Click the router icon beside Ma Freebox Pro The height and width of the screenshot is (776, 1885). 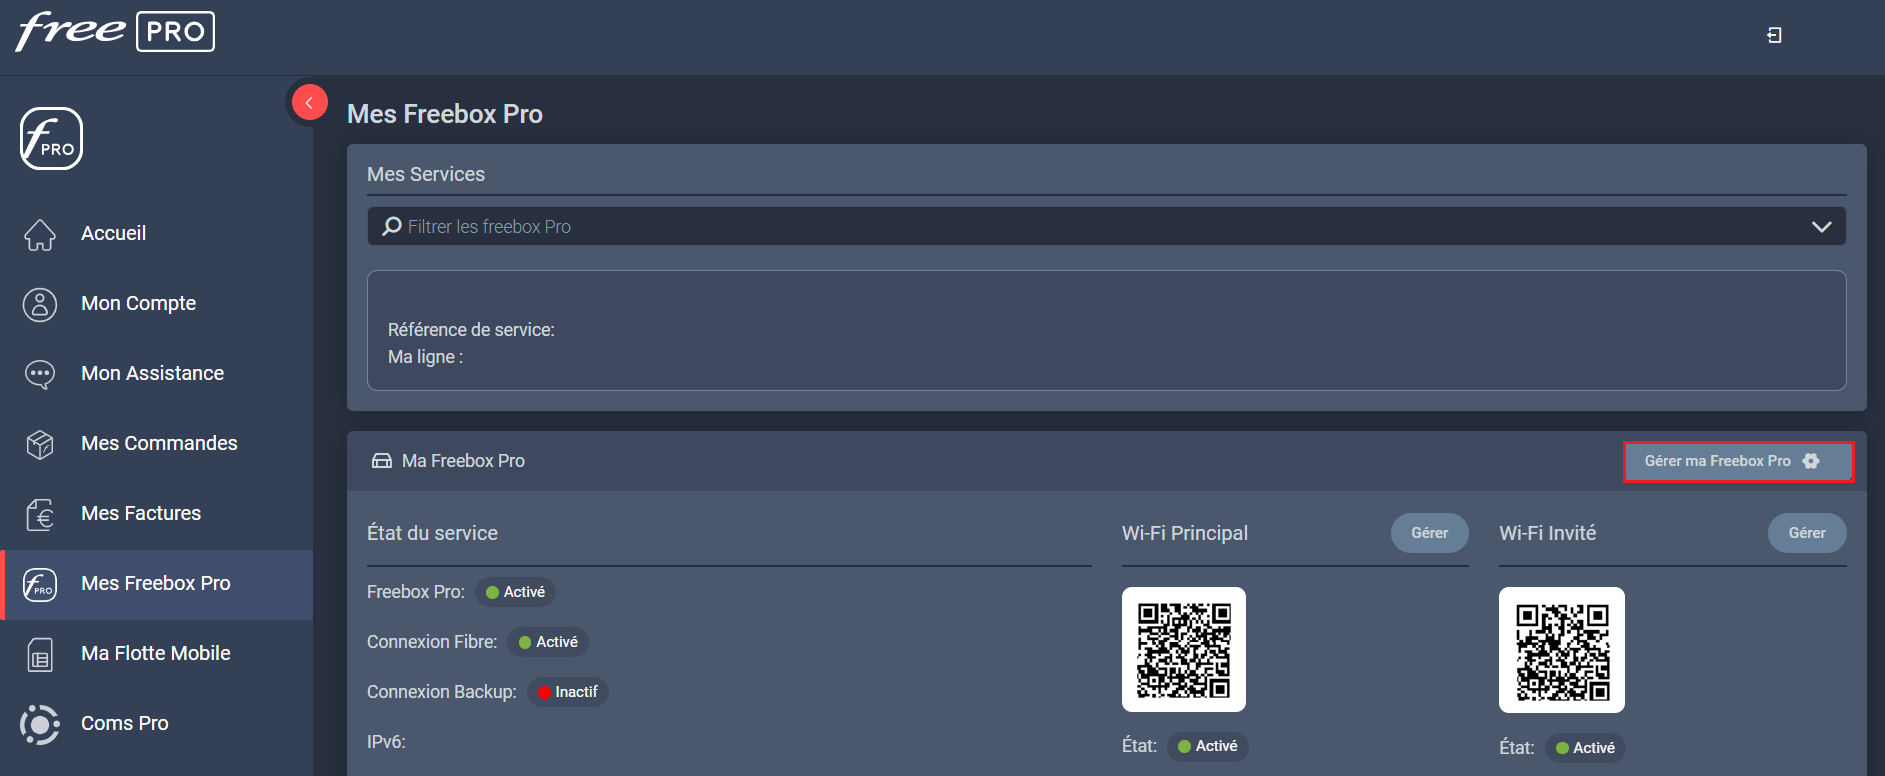pyautogui.click(x=382, y=461)
